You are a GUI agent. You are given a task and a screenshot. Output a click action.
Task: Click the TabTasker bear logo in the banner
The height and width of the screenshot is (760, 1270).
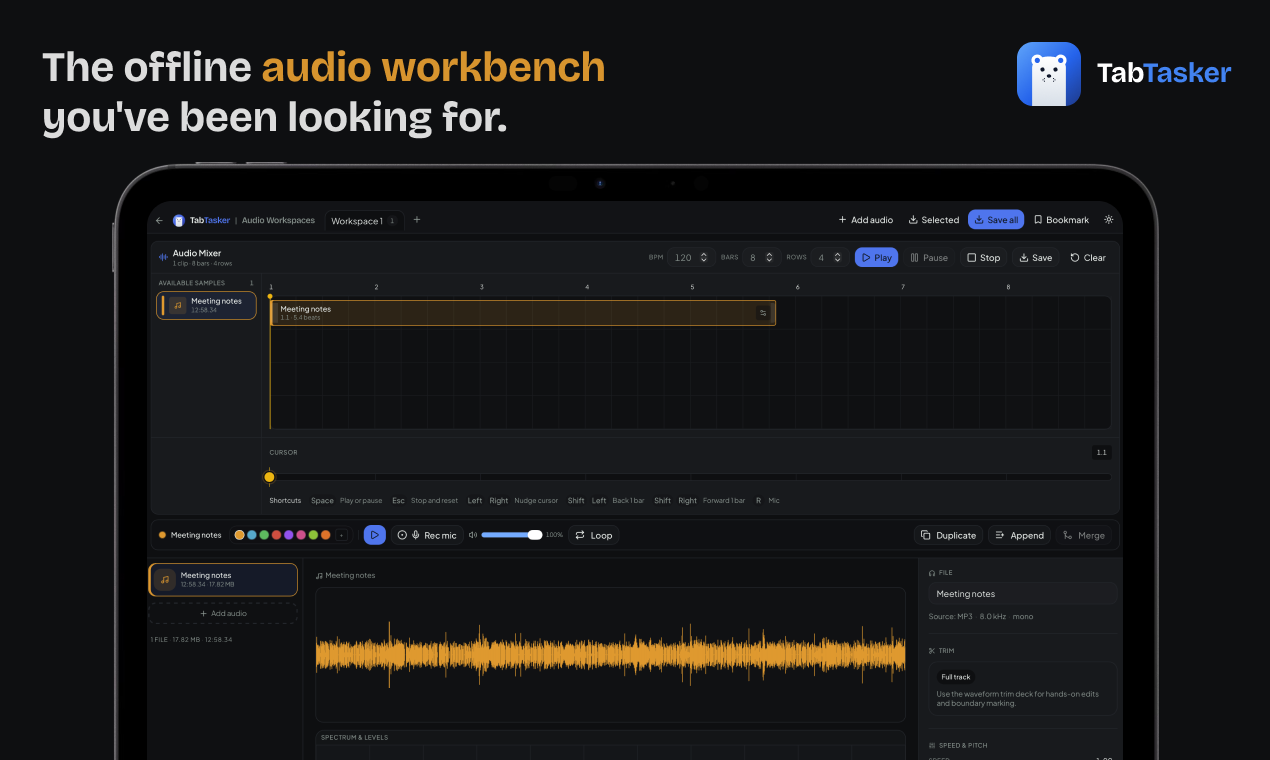1049,73
